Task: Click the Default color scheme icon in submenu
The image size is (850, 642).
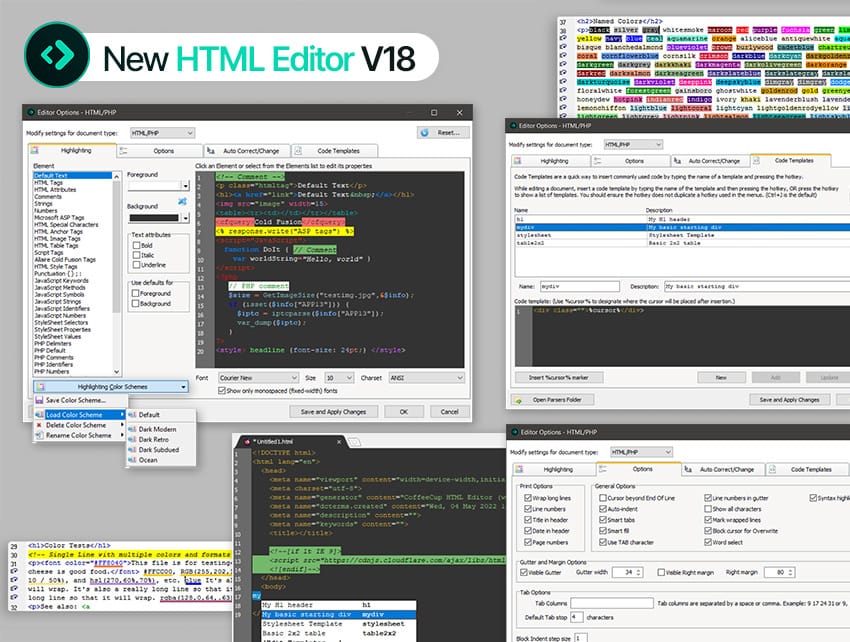Action: pos(132,415)
